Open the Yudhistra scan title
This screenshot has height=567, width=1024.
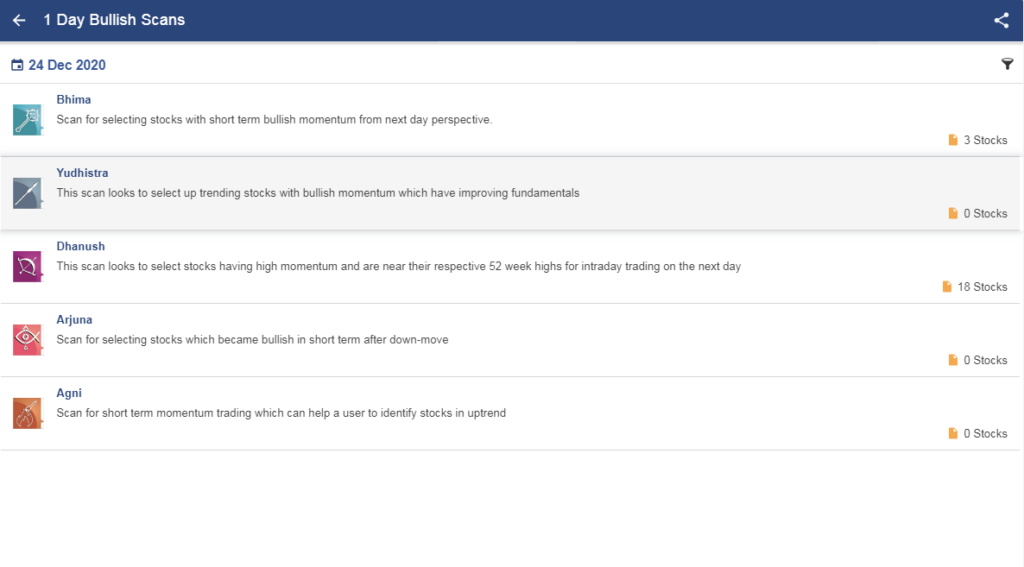(x=82, y=173)
